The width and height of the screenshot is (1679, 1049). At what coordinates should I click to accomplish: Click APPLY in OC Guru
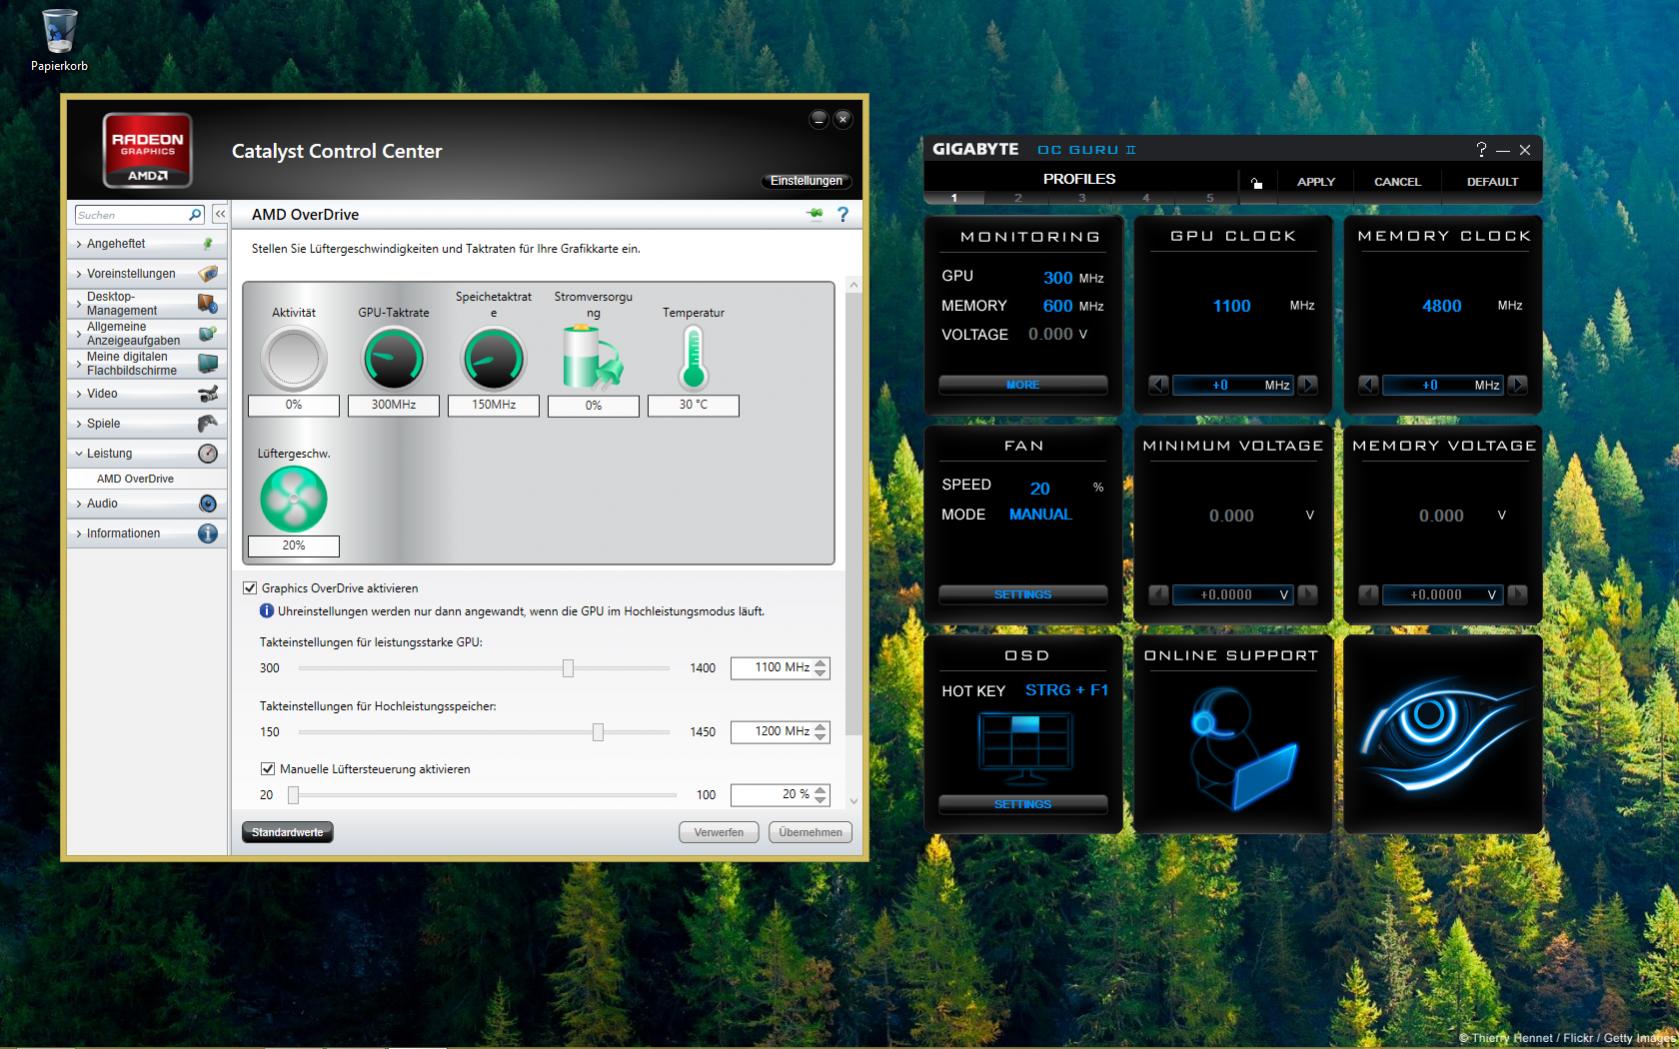coord(1316,182)
